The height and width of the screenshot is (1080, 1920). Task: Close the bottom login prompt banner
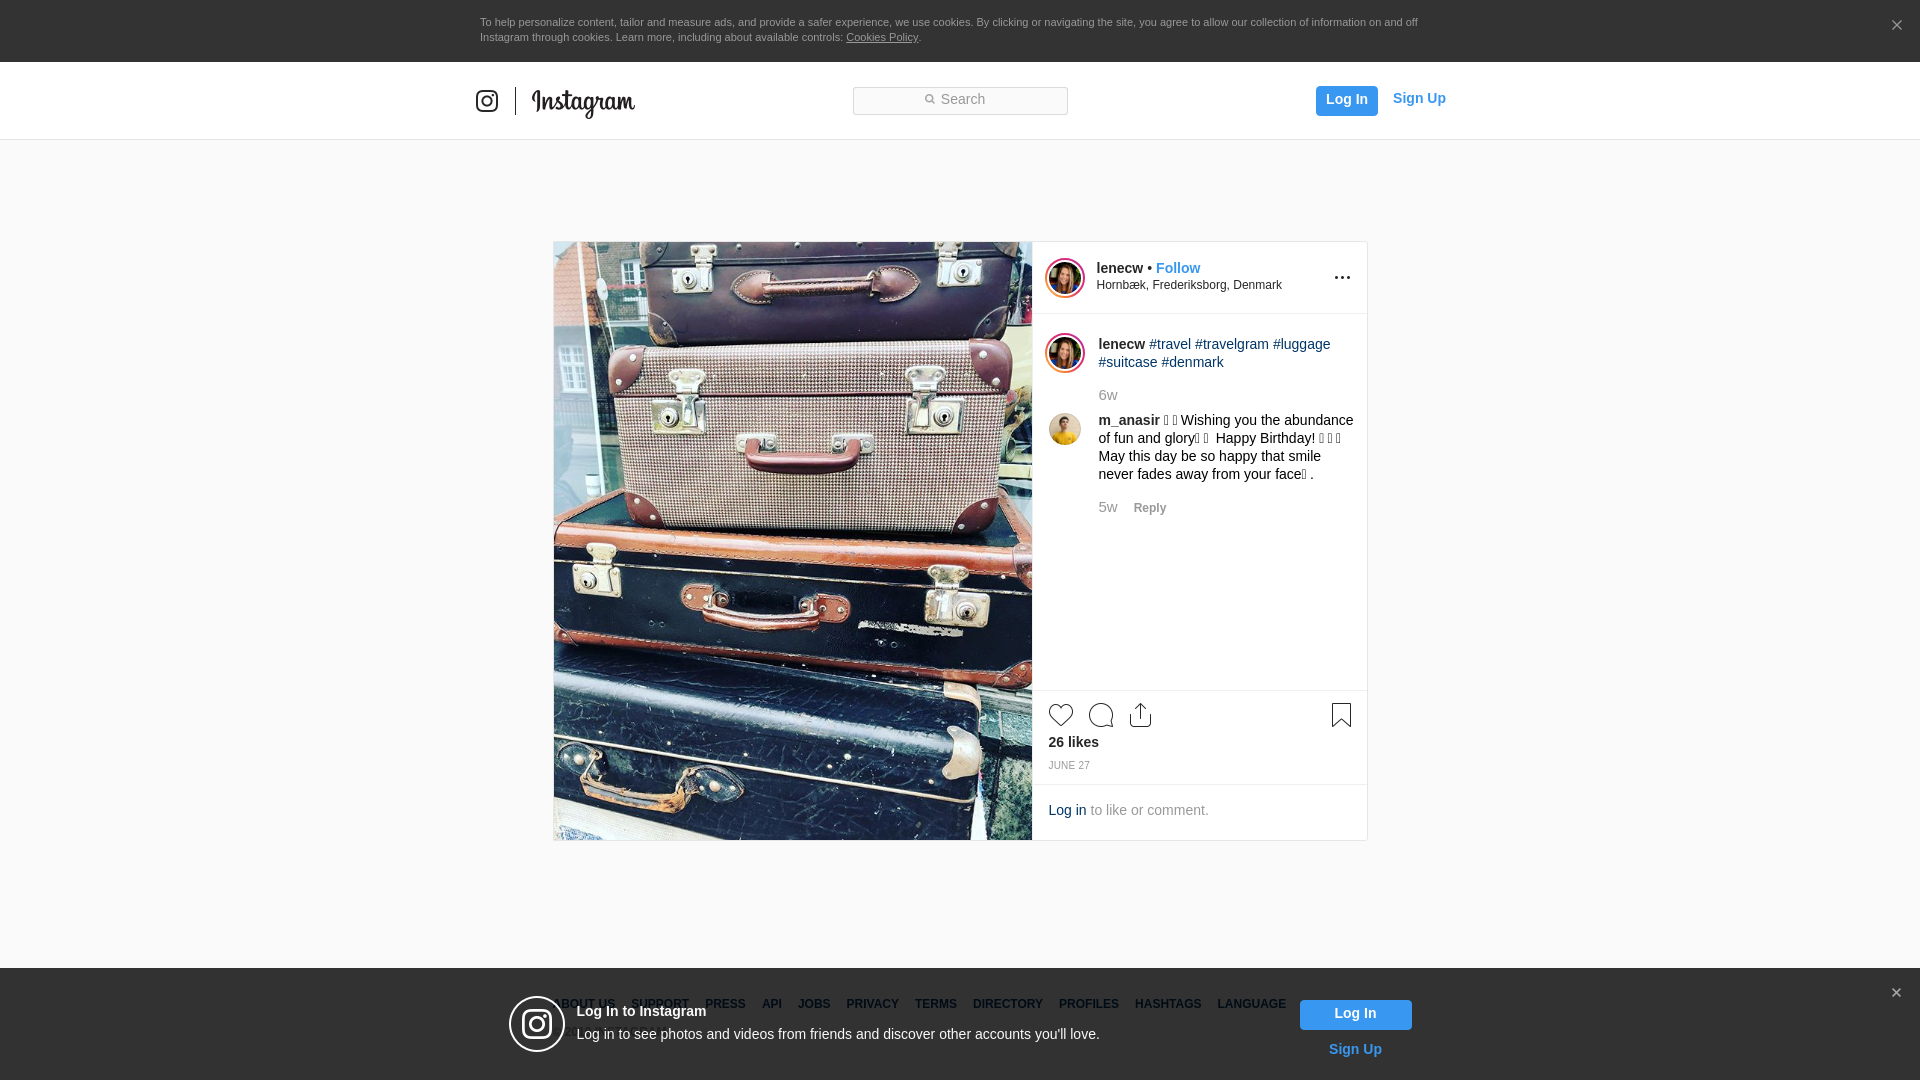[x=1896, y=993]
